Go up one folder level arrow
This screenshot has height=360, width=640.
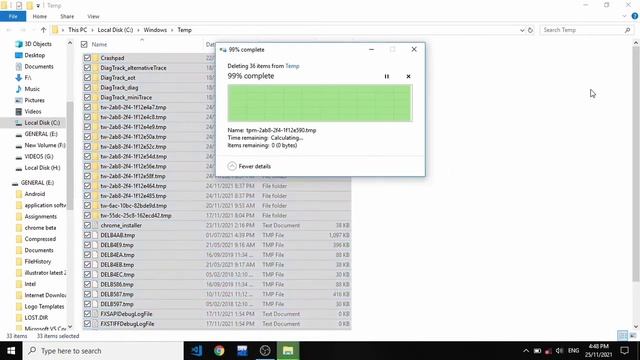tap(43, 30)
